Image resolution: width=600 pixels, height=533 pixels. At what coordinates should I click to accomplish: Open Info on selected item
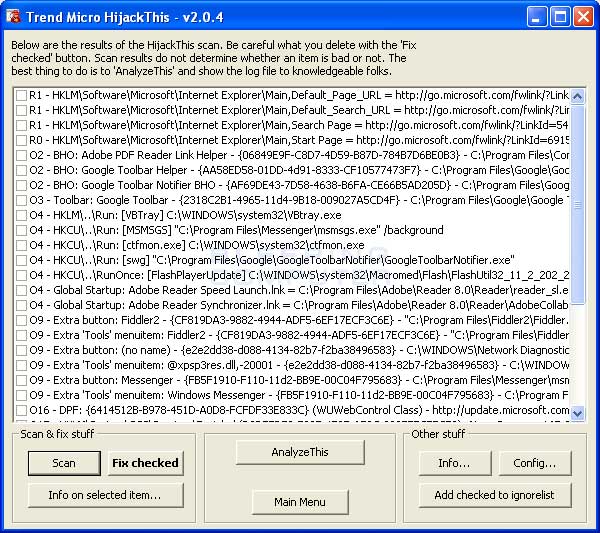pyautogui.click(x=105, y=495)
